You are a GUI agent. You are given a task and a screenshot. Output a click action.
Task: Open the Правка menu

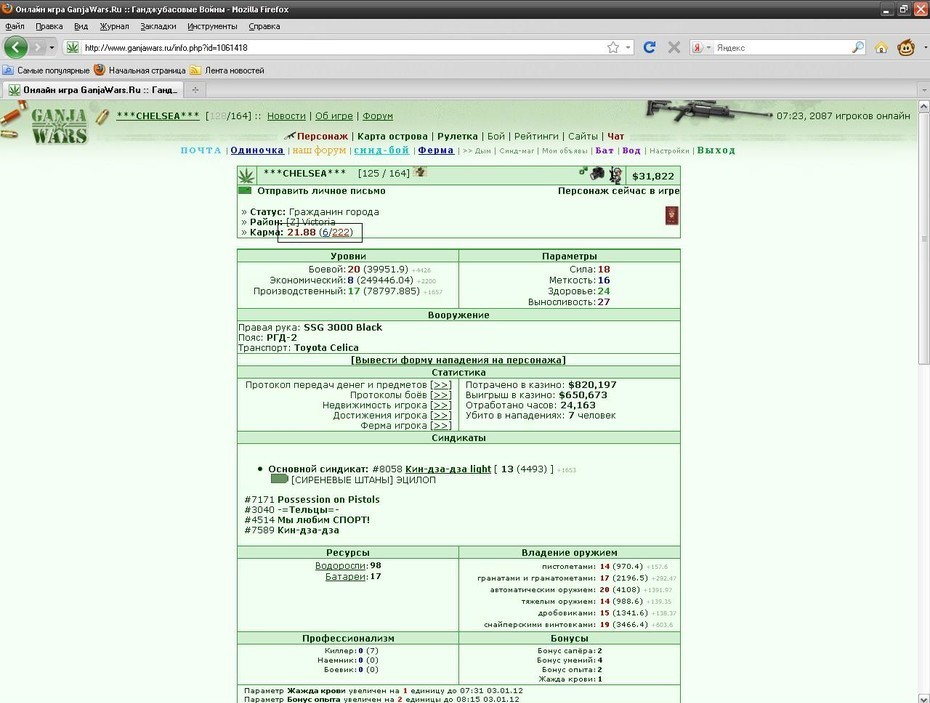tap(49, 26)
